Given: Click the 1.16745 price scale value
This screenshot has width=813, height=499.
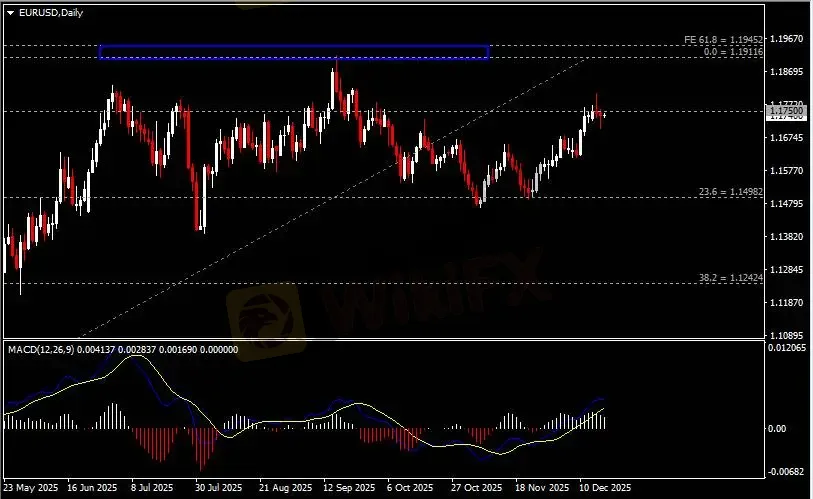Looking at the screenshot, I should (x=787, y=137).
